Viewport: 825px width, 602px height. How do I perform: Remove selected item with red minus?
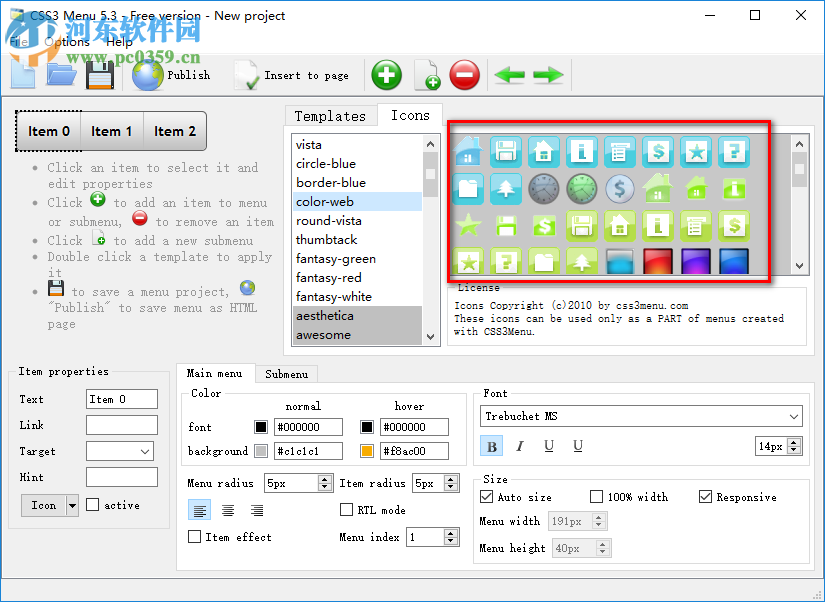tap(463, 74)
